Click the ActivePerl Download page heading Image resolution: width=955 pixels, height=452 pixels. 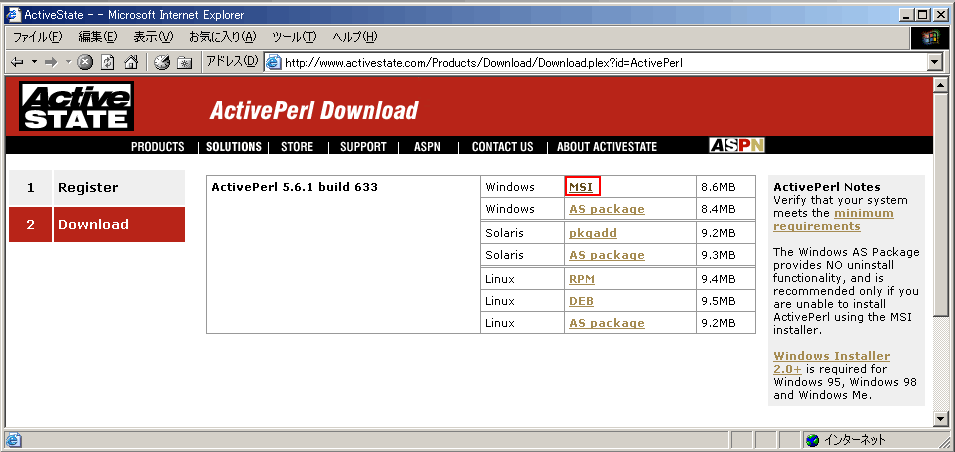(x=314, y=110)
